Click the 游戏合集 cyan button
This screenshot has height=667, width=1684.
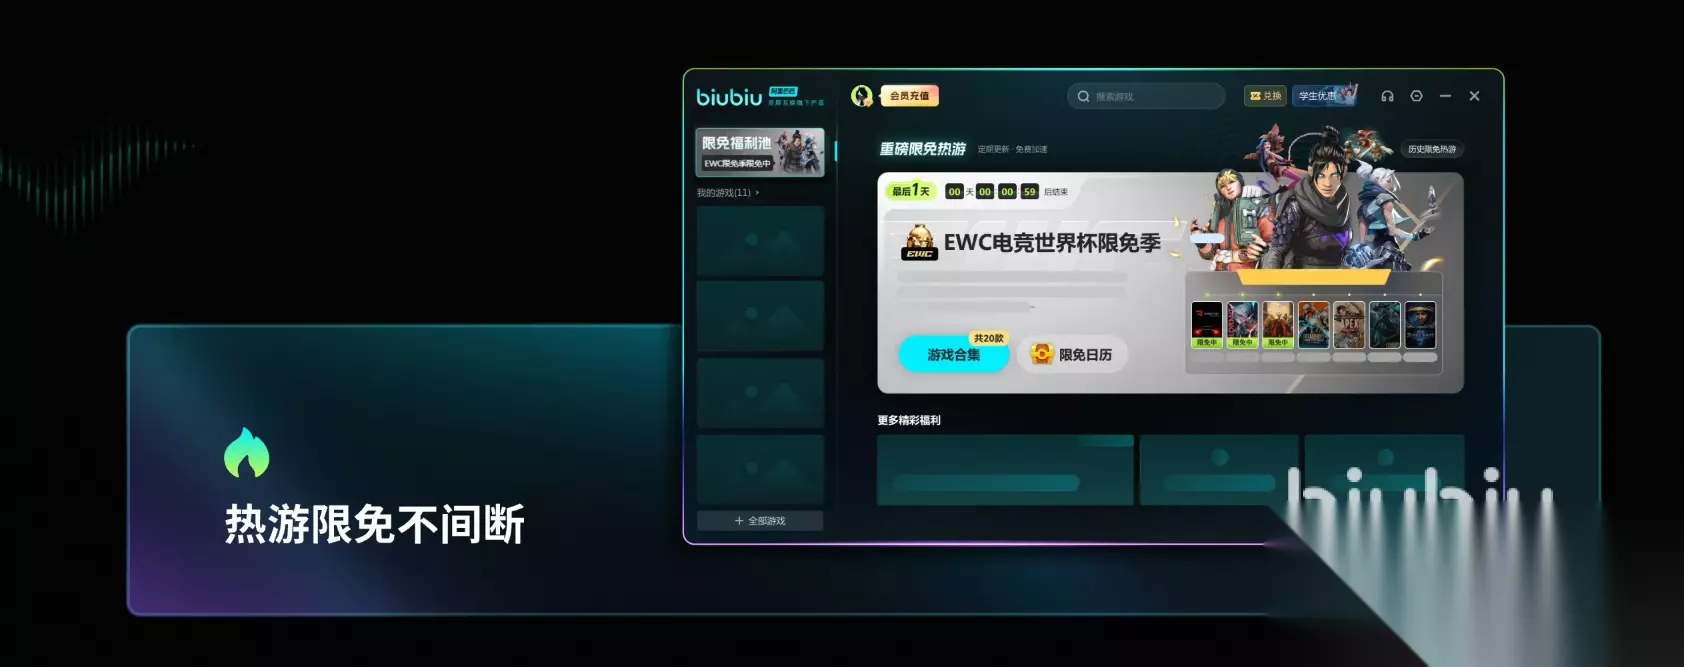953,355
